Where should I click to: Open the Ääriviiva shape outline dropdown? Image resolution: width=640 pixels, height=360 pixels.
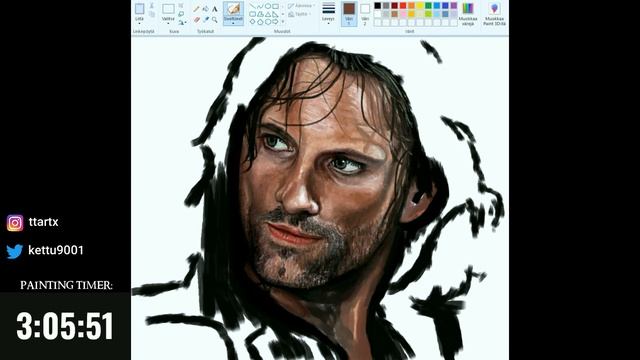pyautogui.click(x=301, y=6)
